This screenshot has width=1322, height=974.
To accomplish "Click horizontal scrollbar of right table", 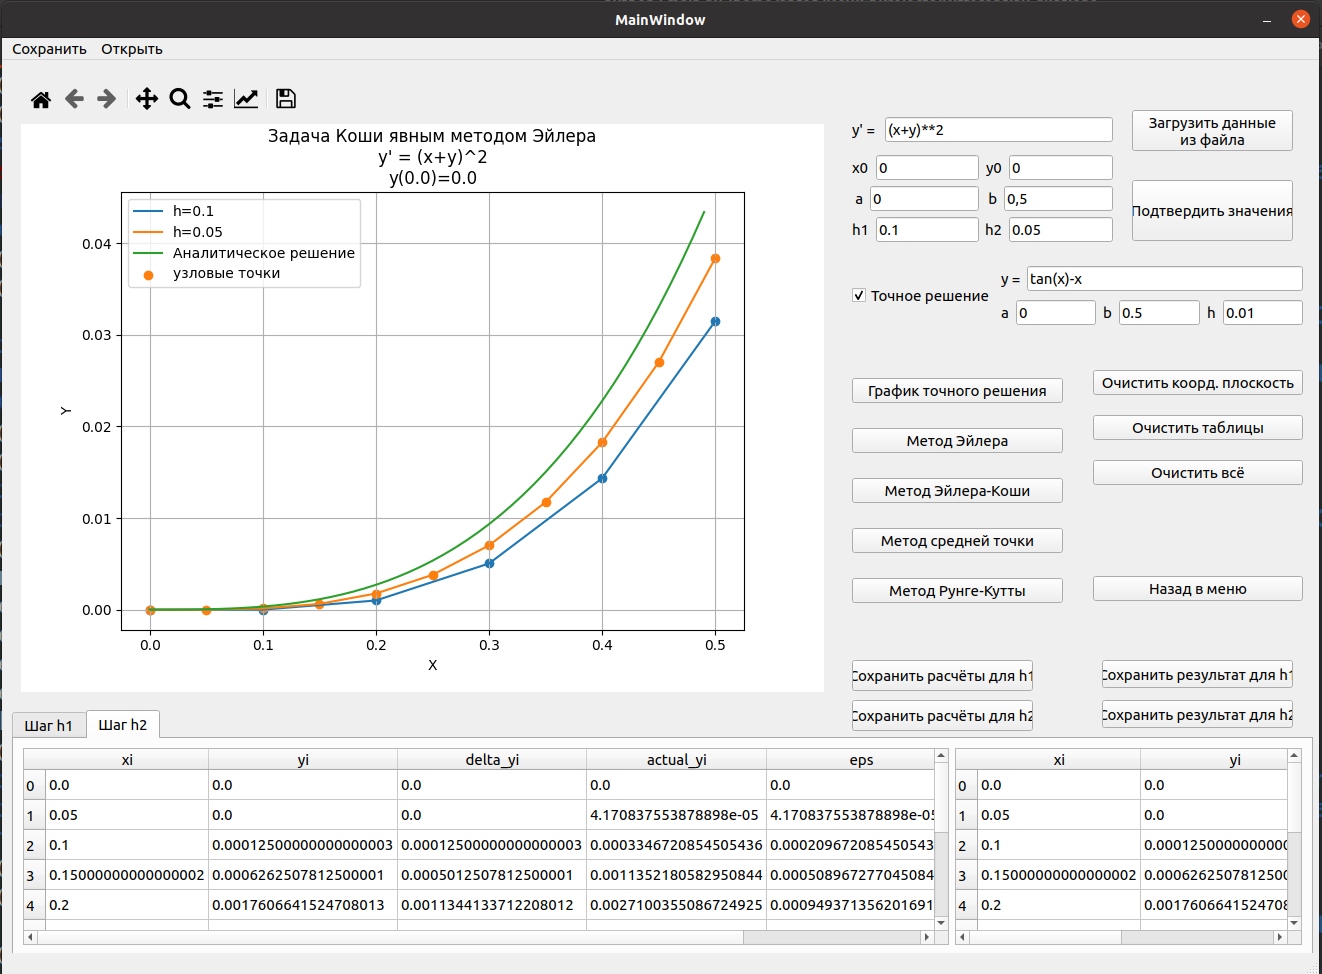I will point(1121,937).
